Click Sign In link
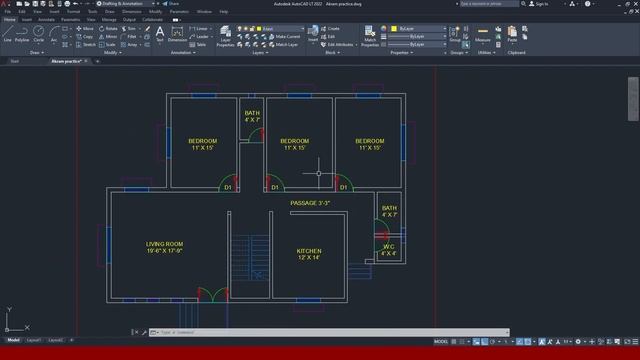The image size is (640, 360). 539,4
